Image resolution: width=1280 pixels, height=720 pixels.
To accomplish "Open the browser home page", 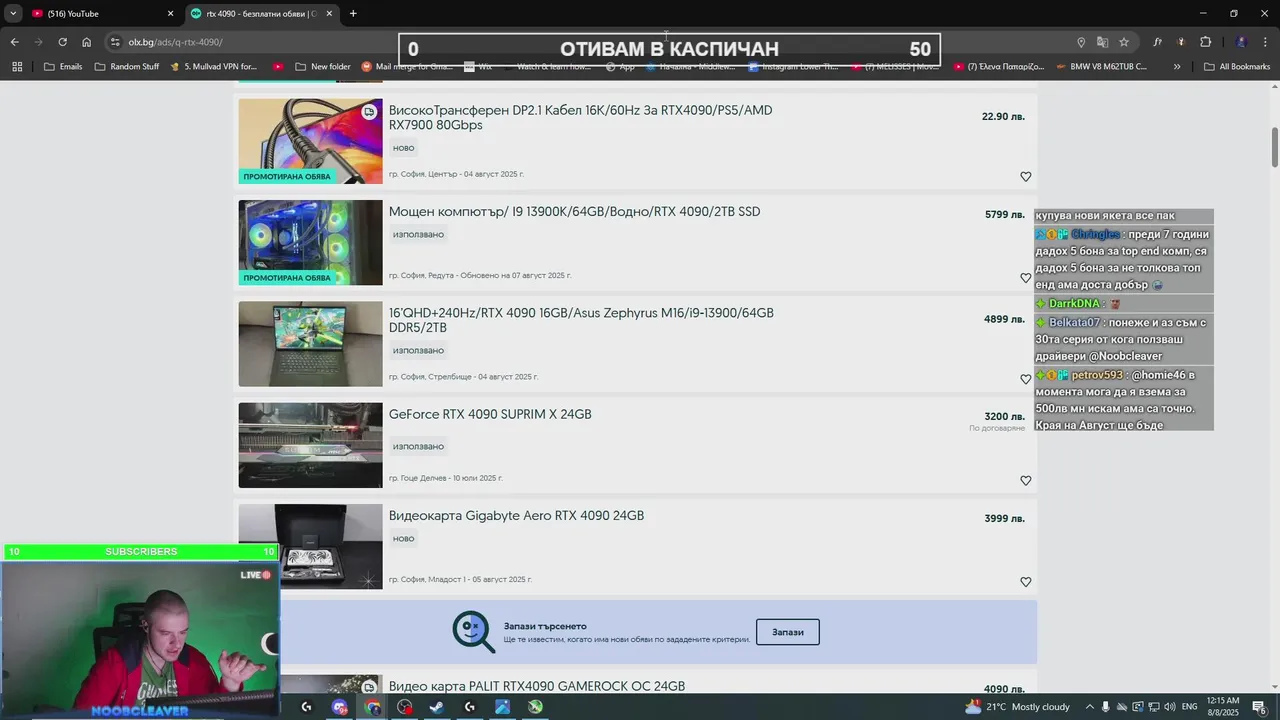I will tap(86, 42).
